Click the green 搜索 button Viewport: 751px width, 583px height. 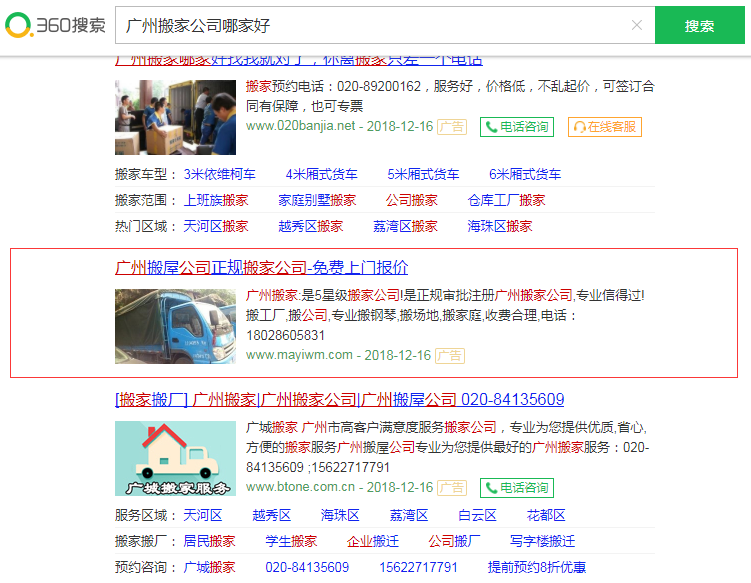(700, 25)
